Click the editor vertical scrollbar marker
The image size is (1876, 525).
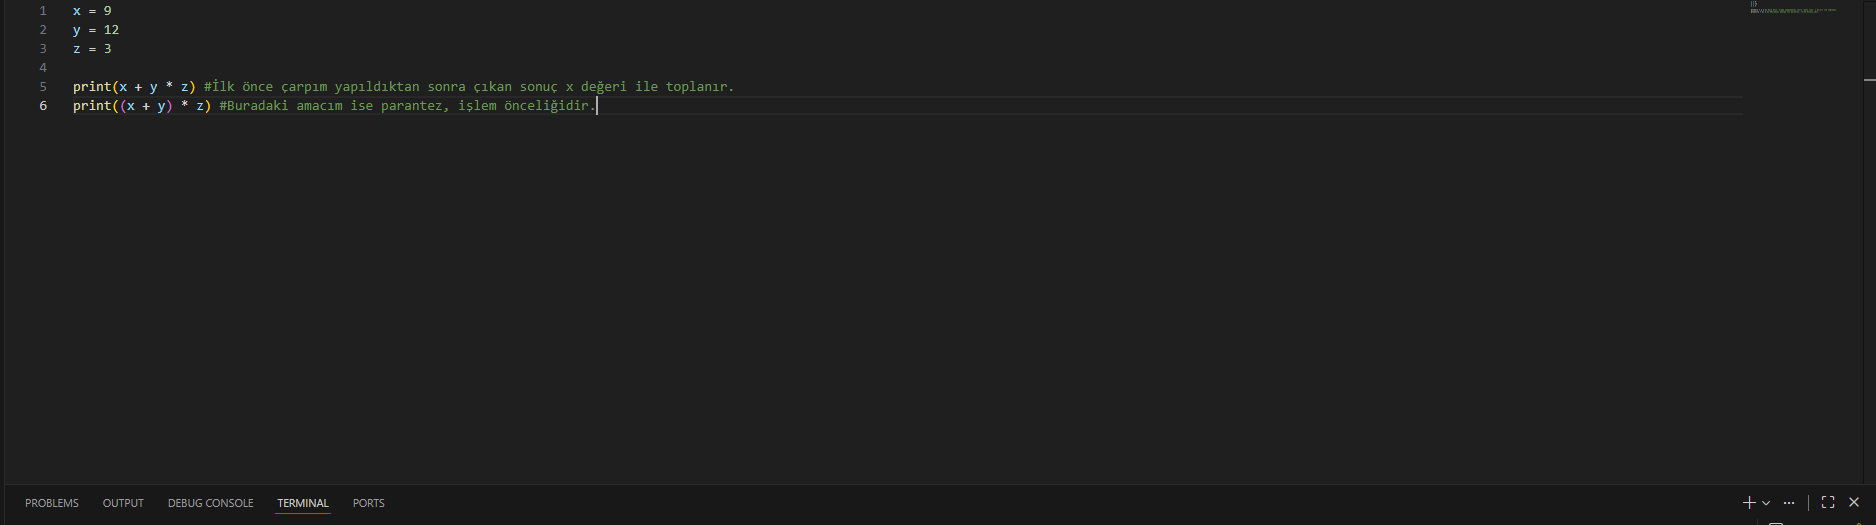click(x=1869, y=79)
